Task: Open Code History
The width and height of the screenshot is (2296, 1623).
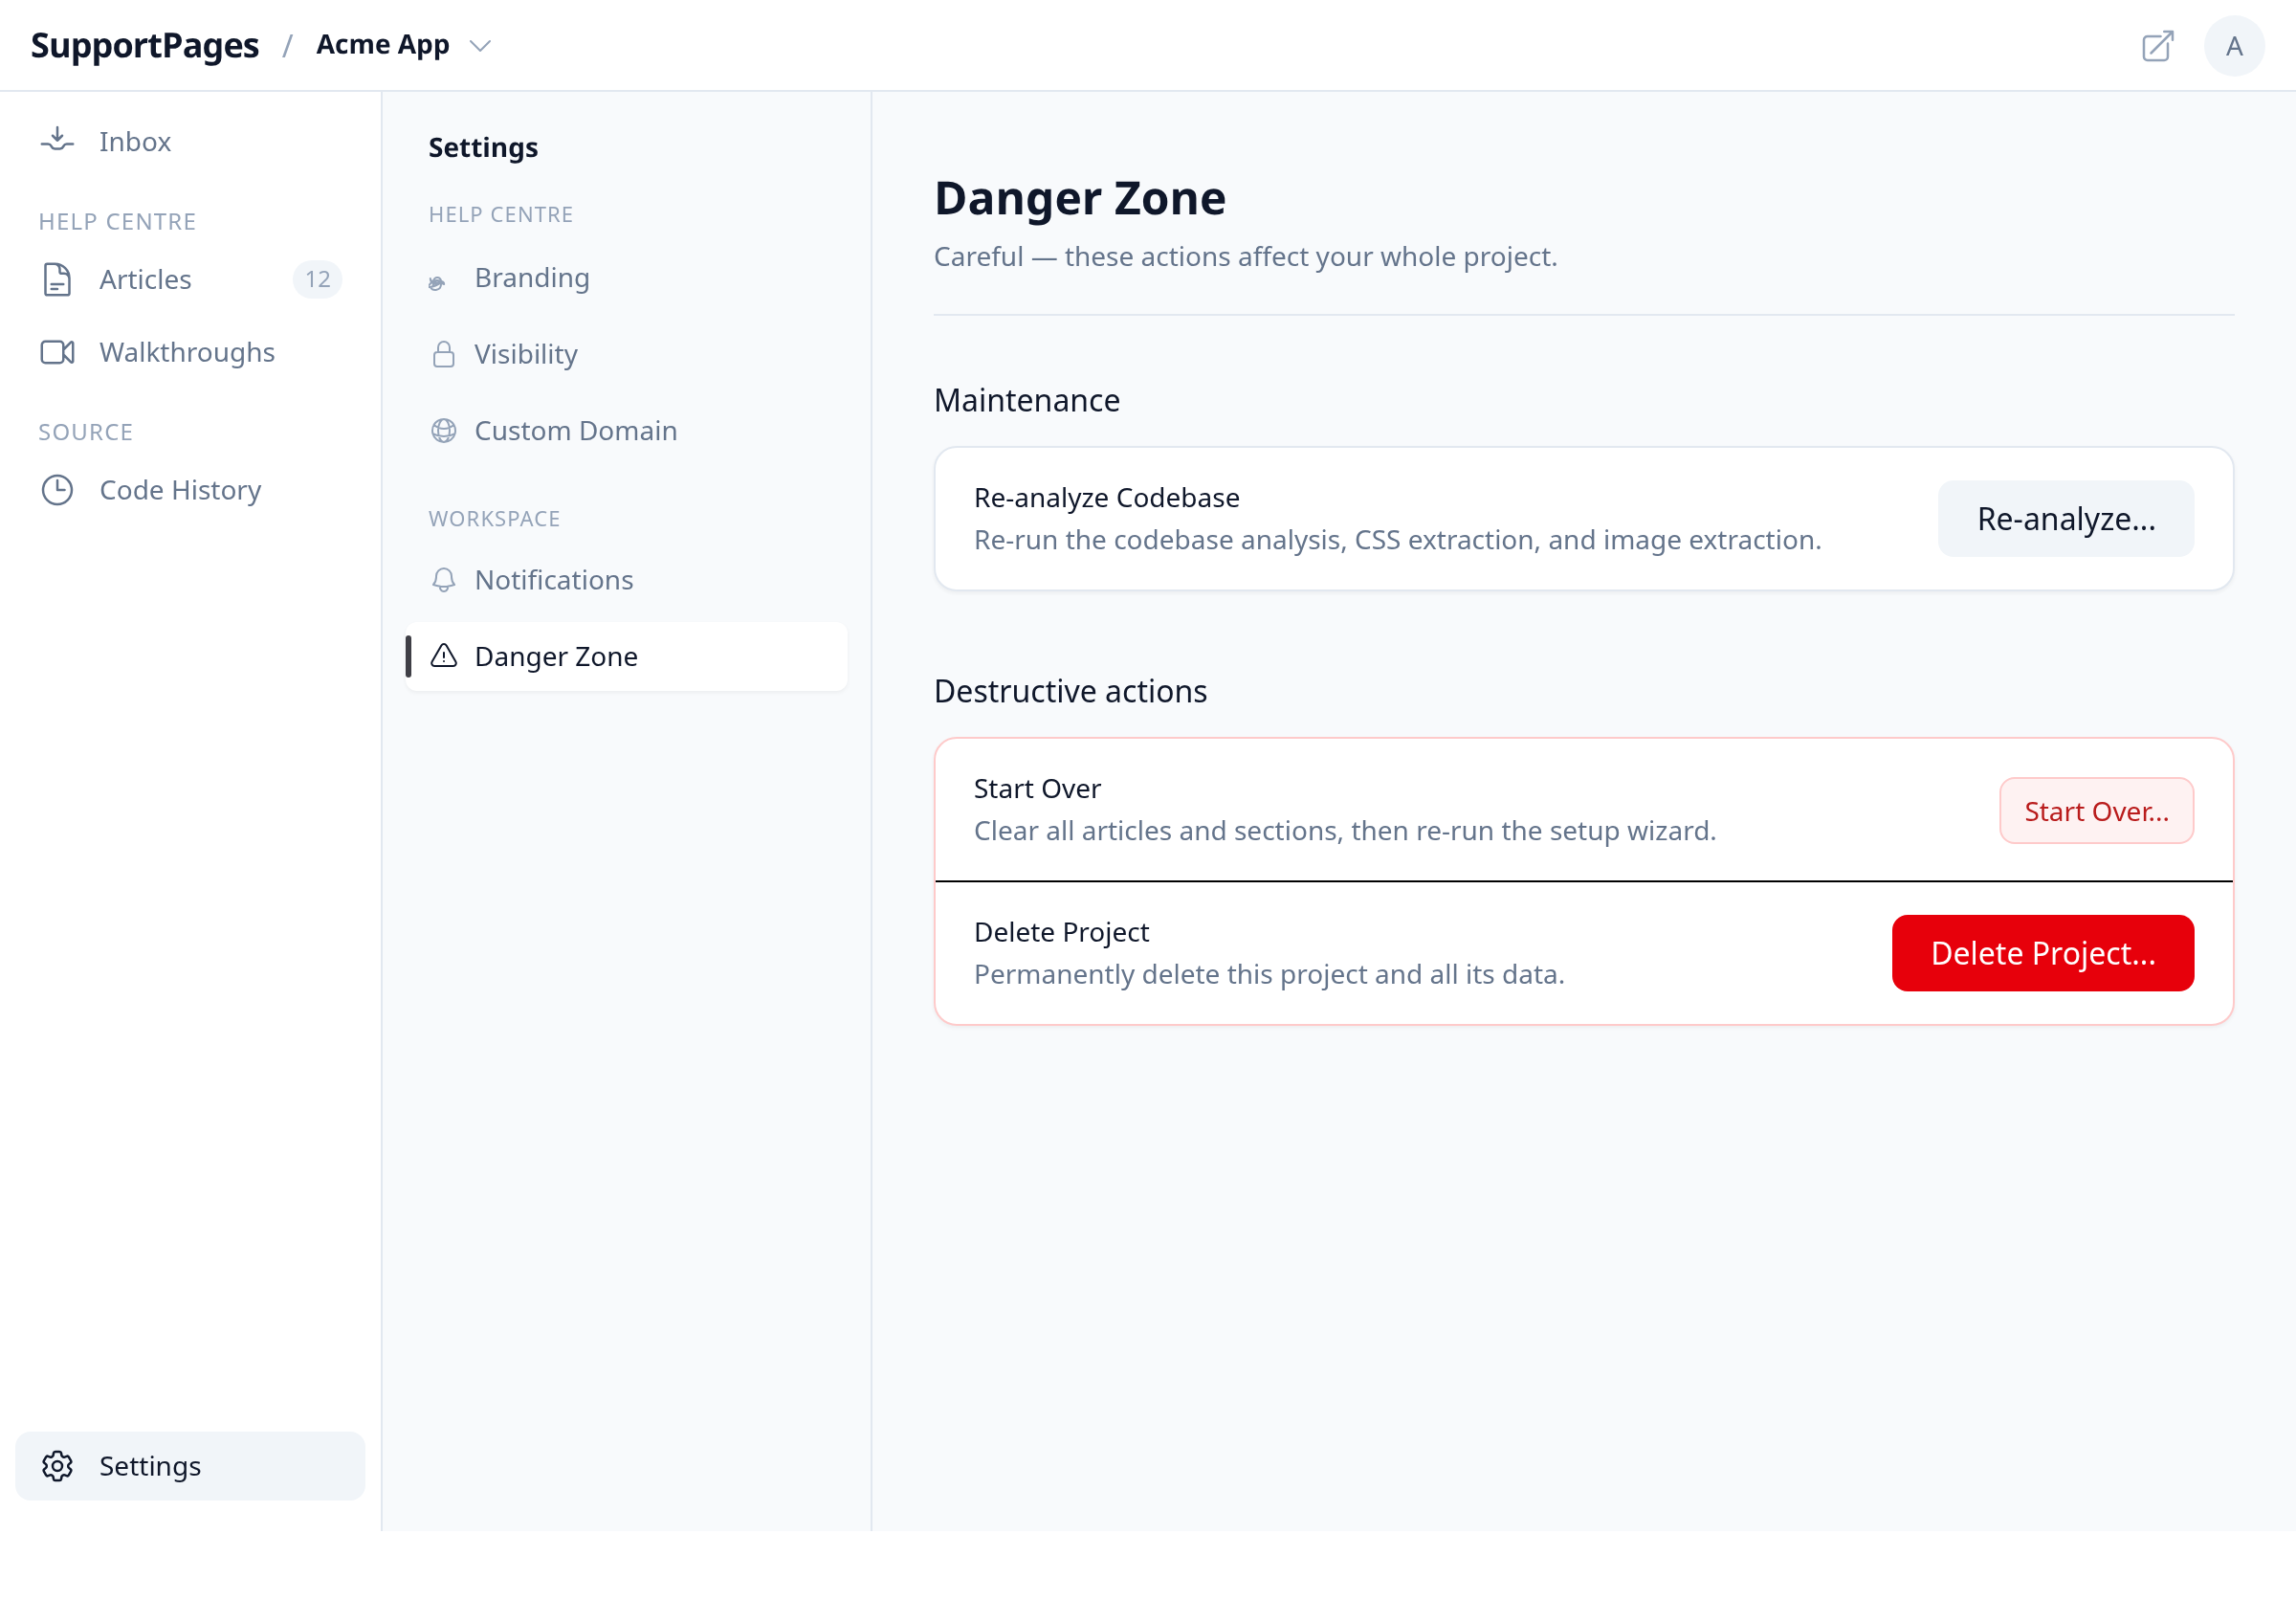Action: (x=190, y=490)
